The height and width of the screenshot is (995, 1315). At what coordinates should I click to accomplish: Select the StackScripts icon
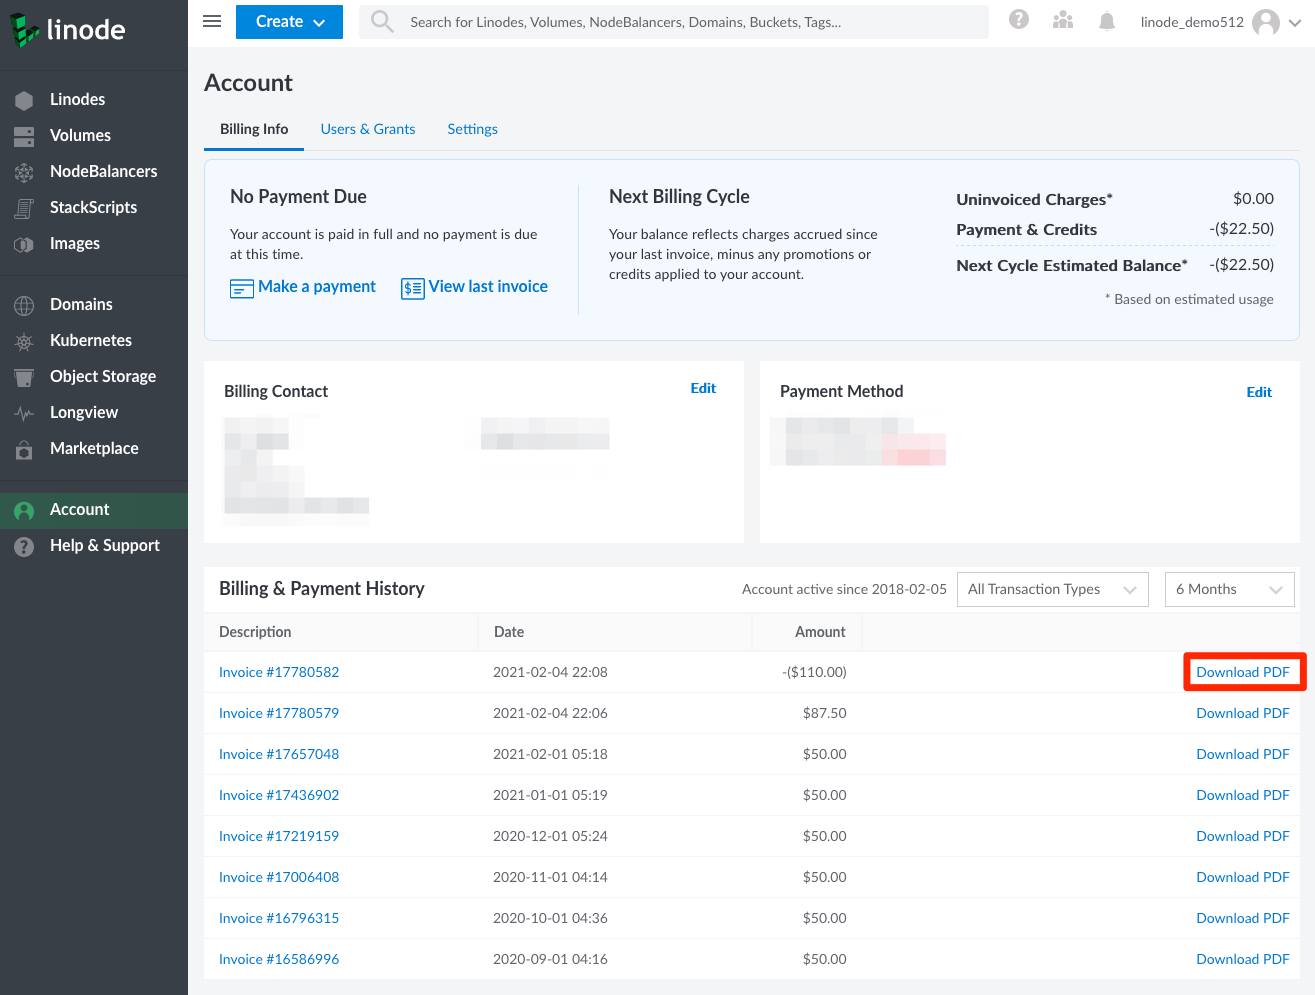(x=23, y=207)
